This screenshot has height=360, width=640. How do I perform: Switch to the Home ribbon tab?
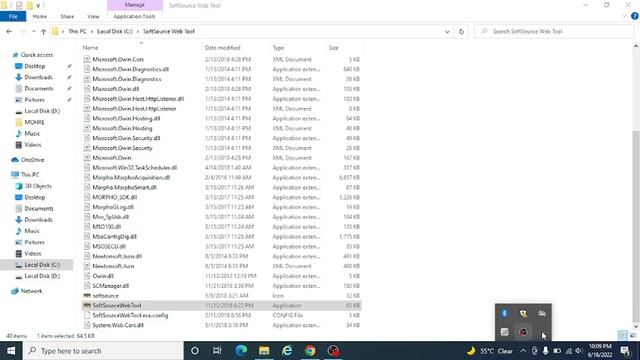coord(40,16)
